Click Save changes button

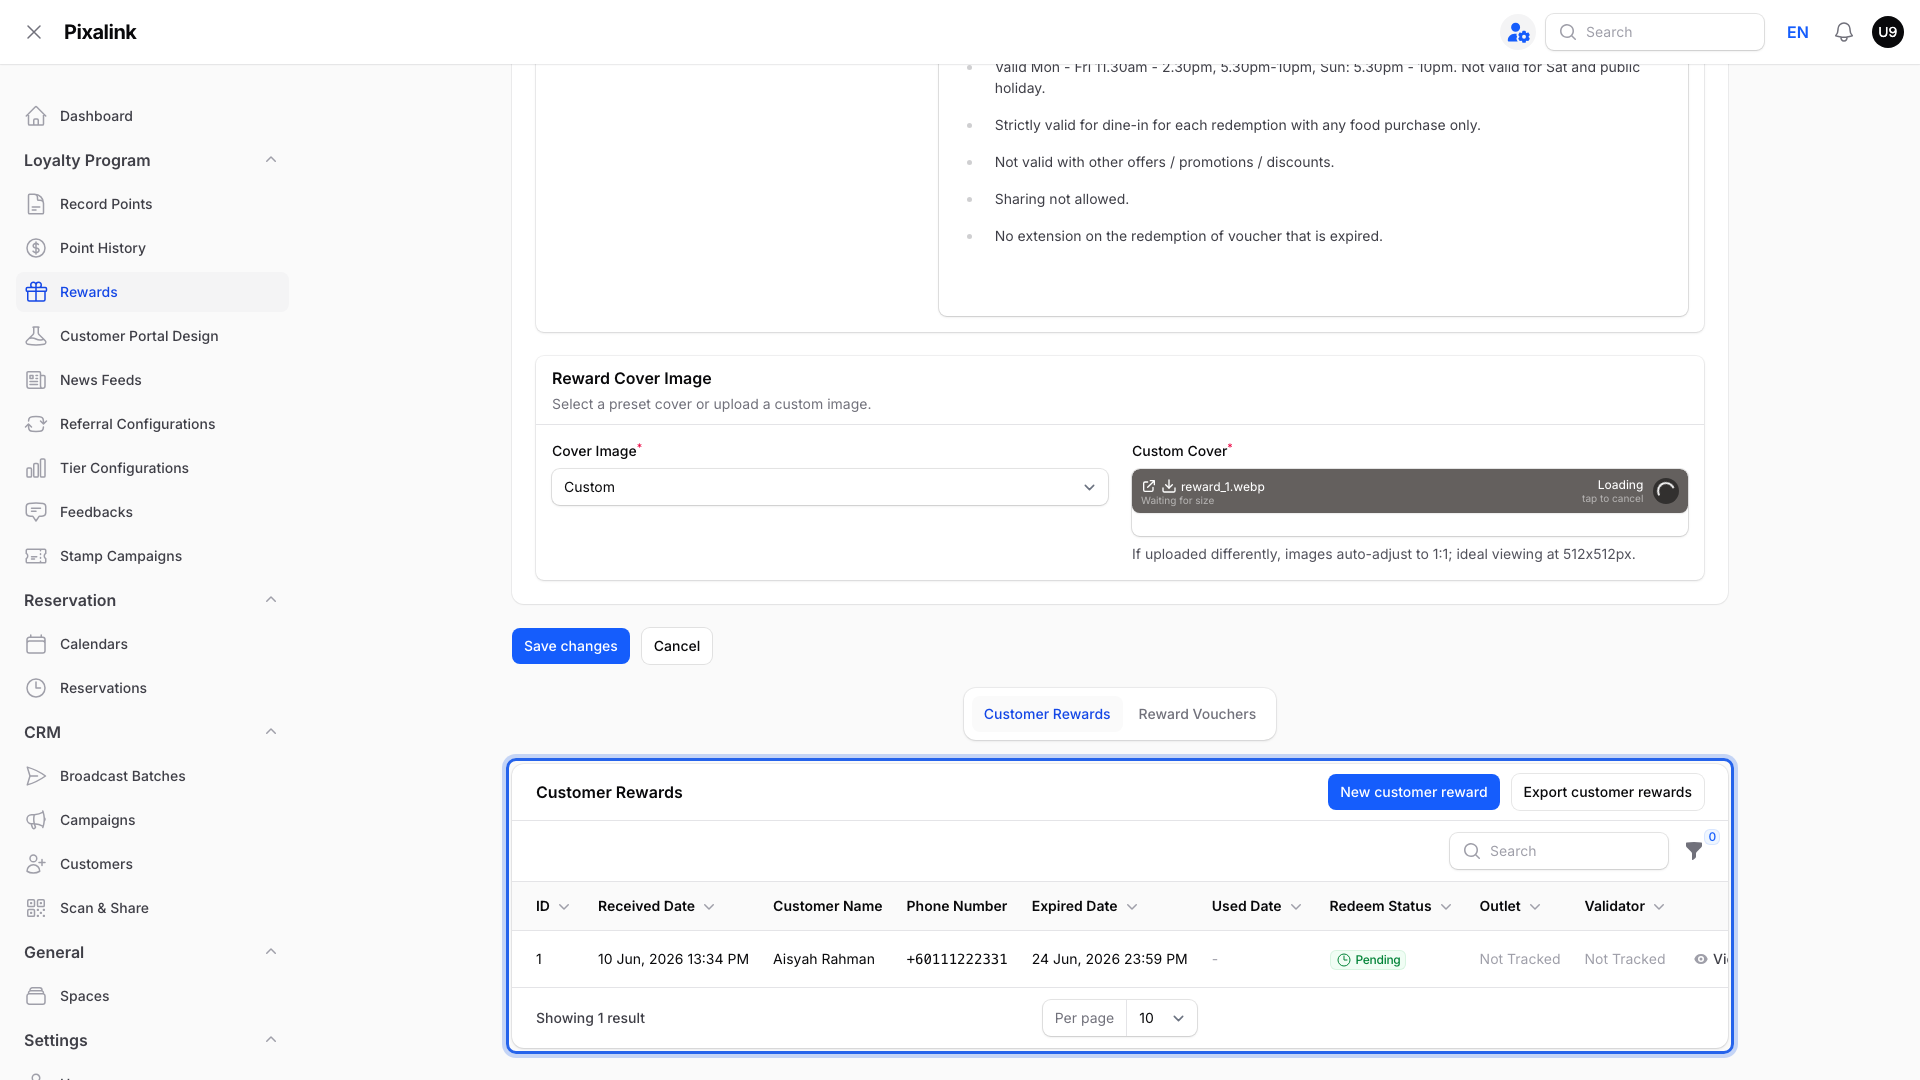pos(571,646)
